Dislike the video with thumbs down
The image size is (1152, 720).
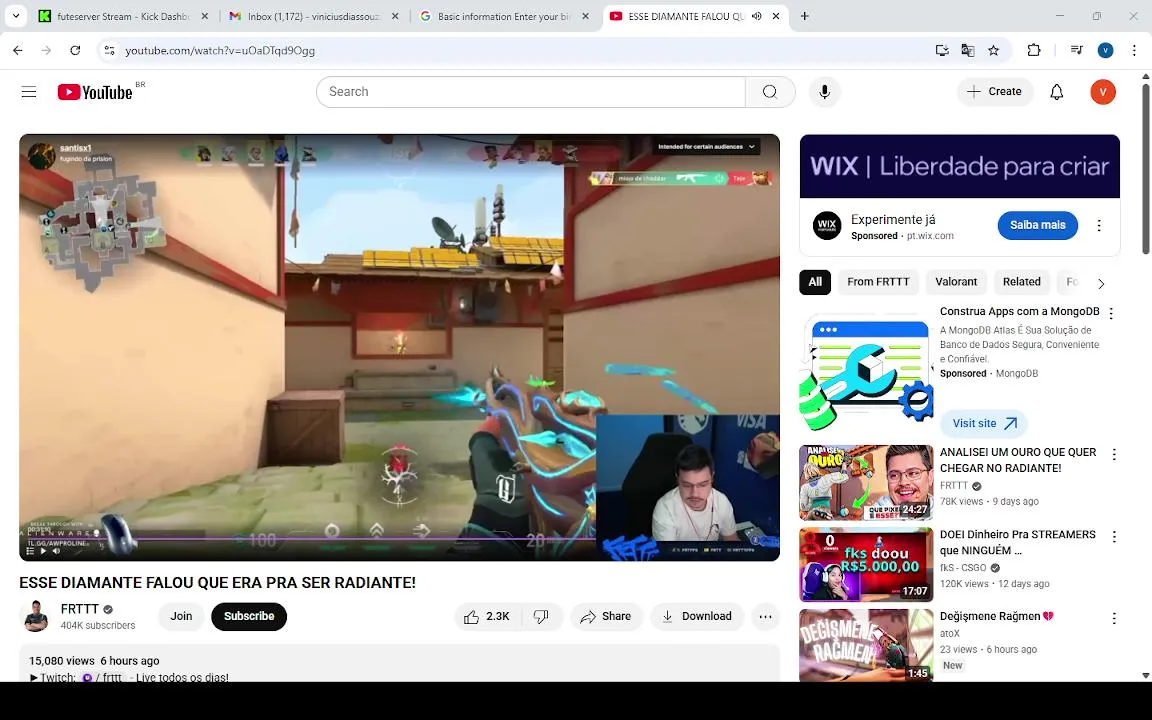pyautogui.click(x=541, y=616)
